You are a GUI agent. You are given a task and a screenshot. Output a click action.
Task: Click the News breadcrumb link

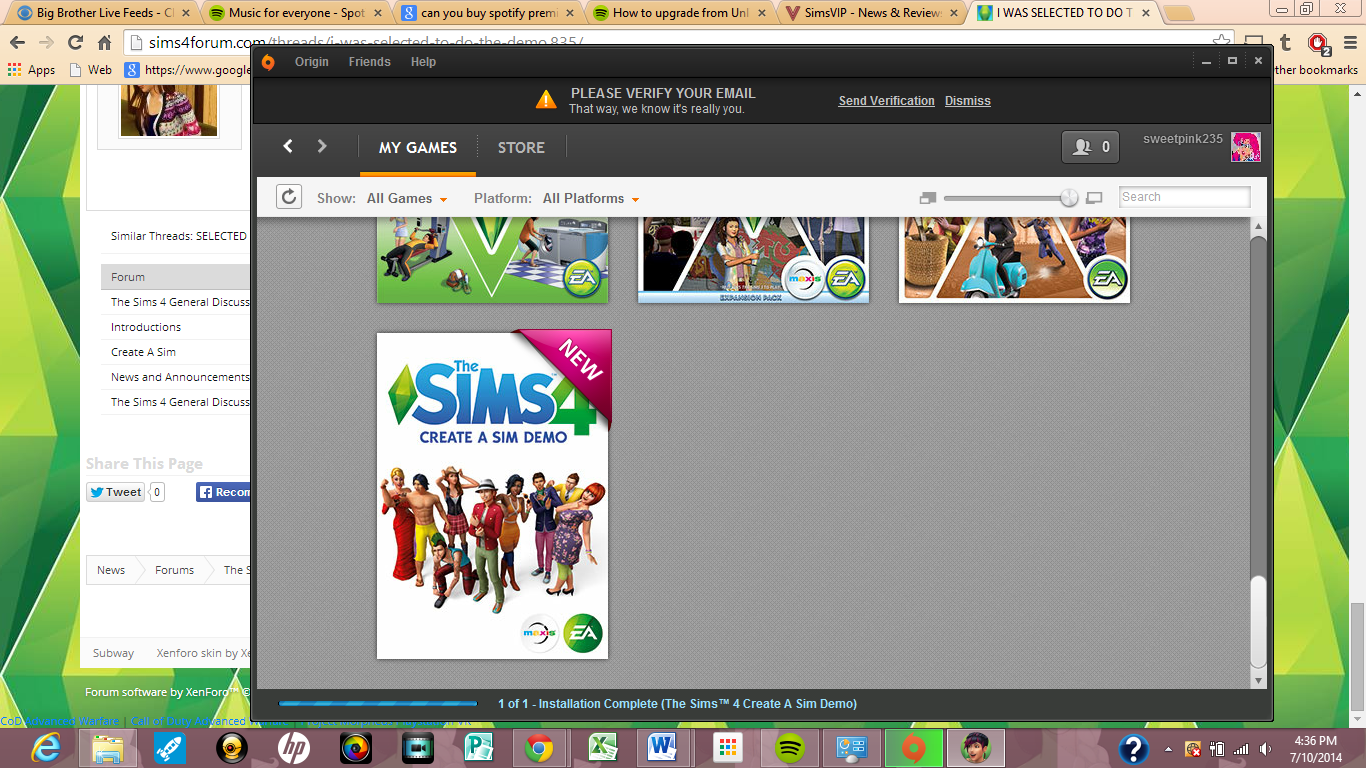111,570
